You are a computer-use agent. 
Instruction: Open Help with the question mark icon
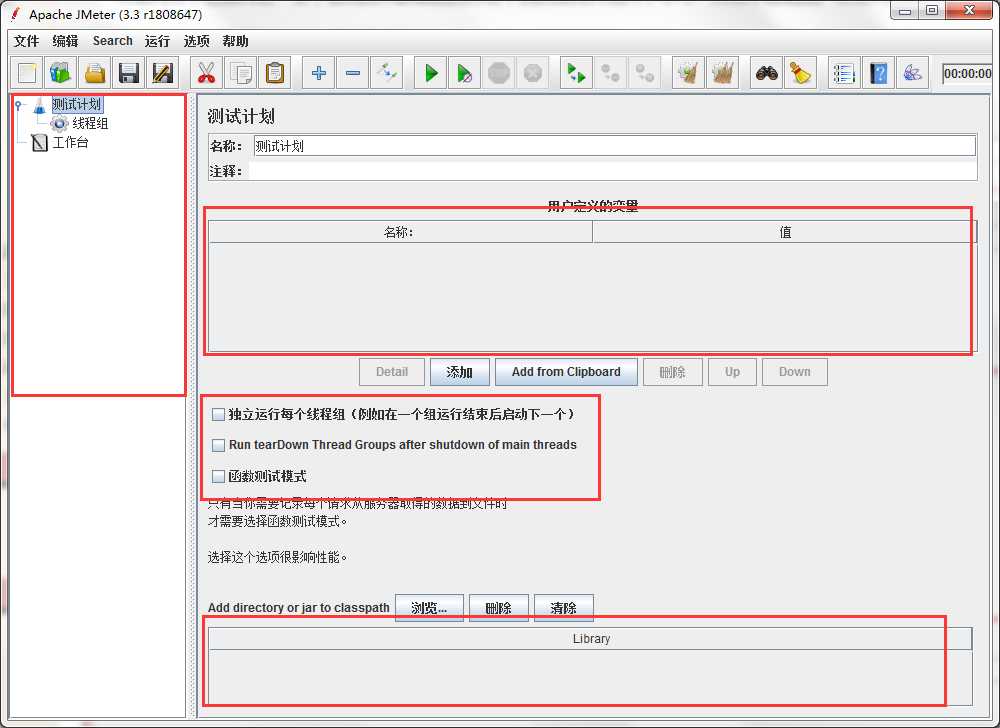pyautogui.click(x=878, y=73)
